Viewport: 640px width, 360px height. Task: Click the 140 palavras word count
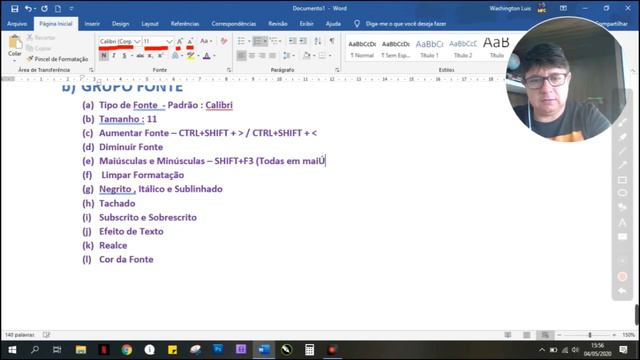pyautogui.click(x=20, y=335)
